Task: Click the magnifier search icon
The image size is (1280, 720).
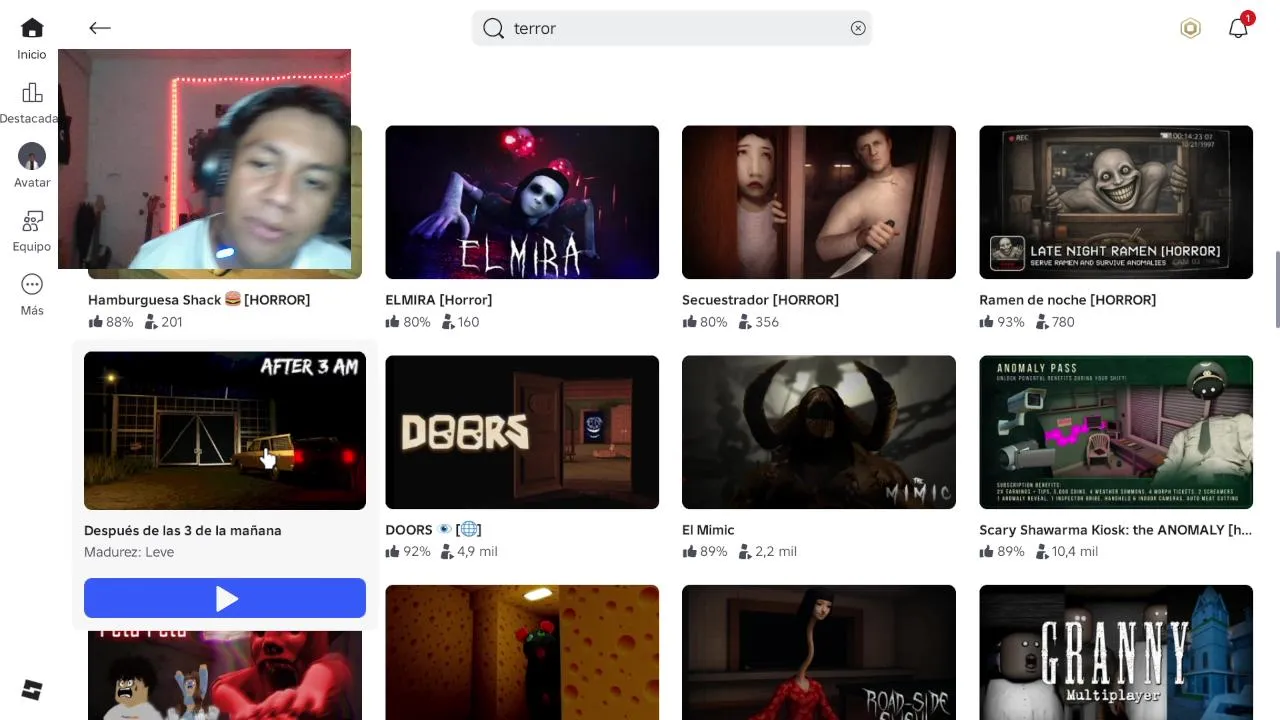Action: tap(493, 28)
